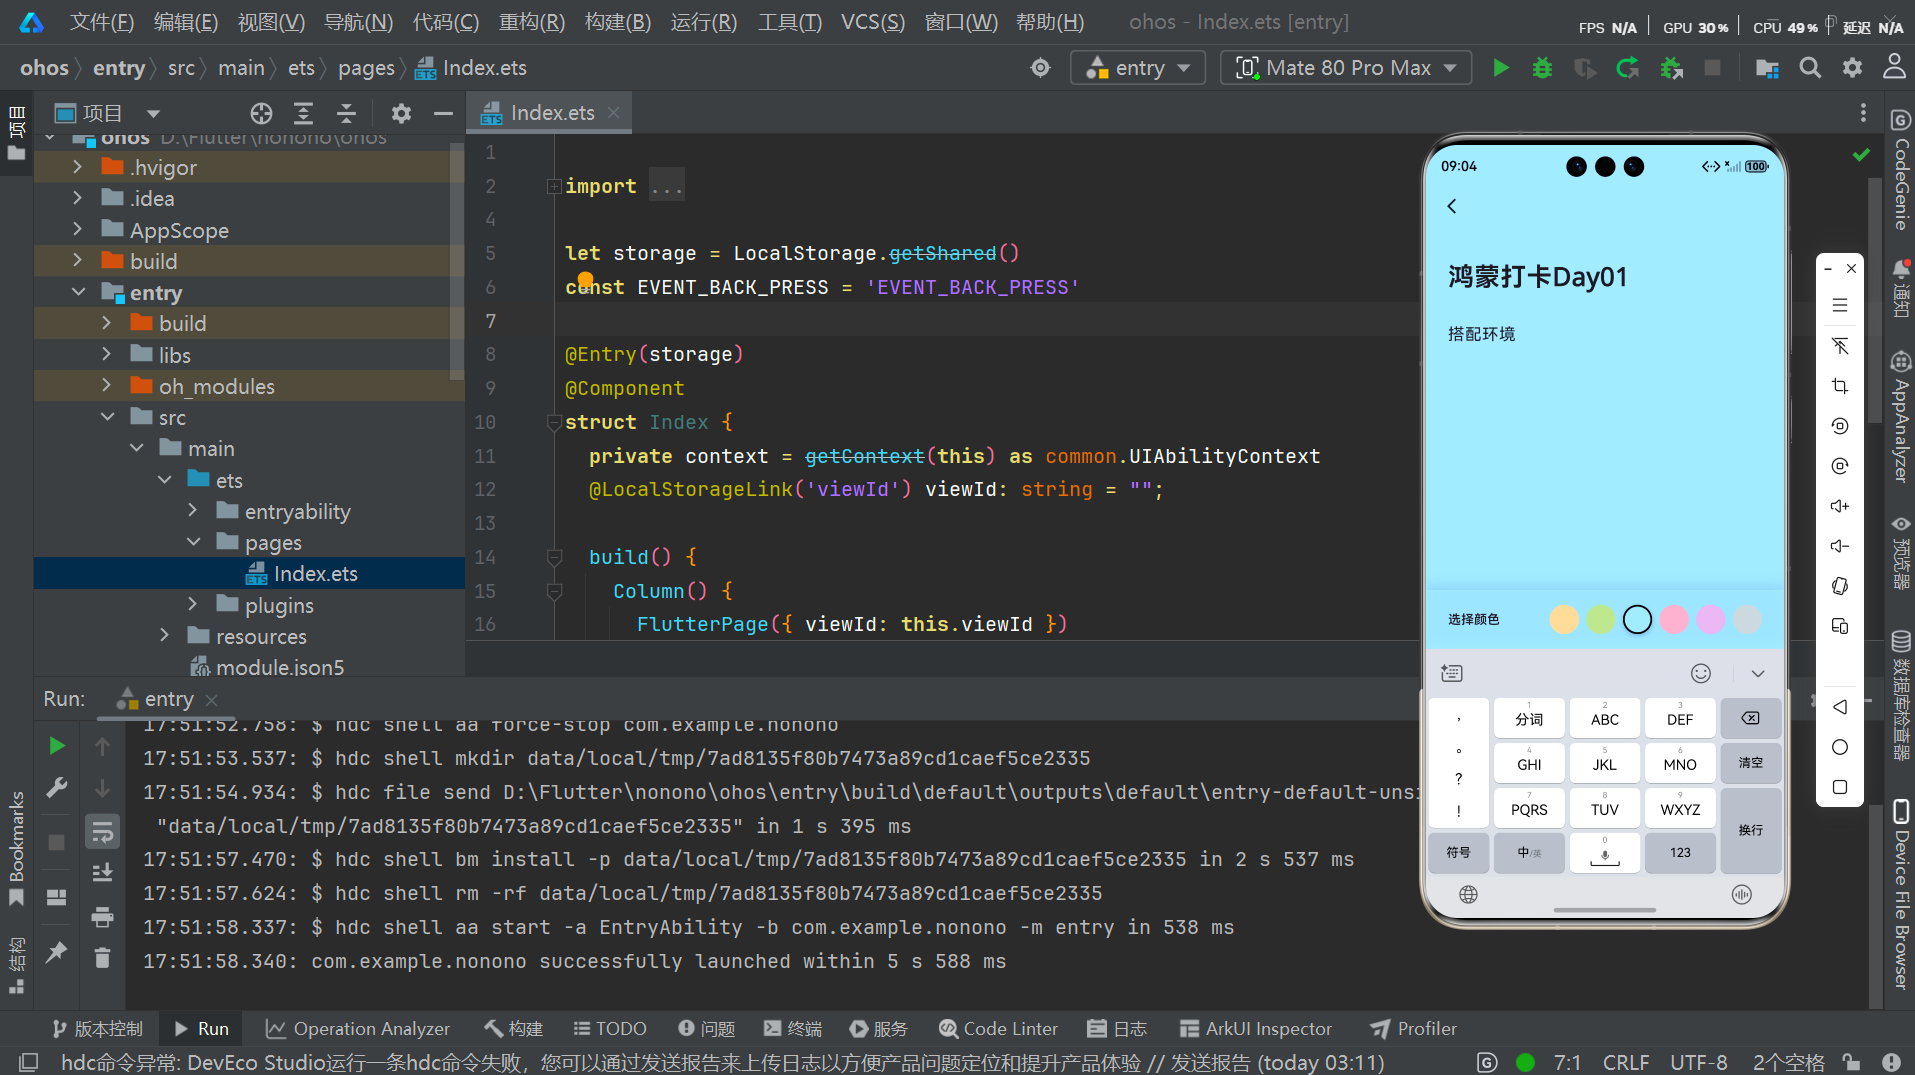Image resolution: width=1915 pixels, height=1075 pixels.
Task: Open the ArkUI Inspector tool tab
Action: pyautogui.click(x=1256, y=1029)
